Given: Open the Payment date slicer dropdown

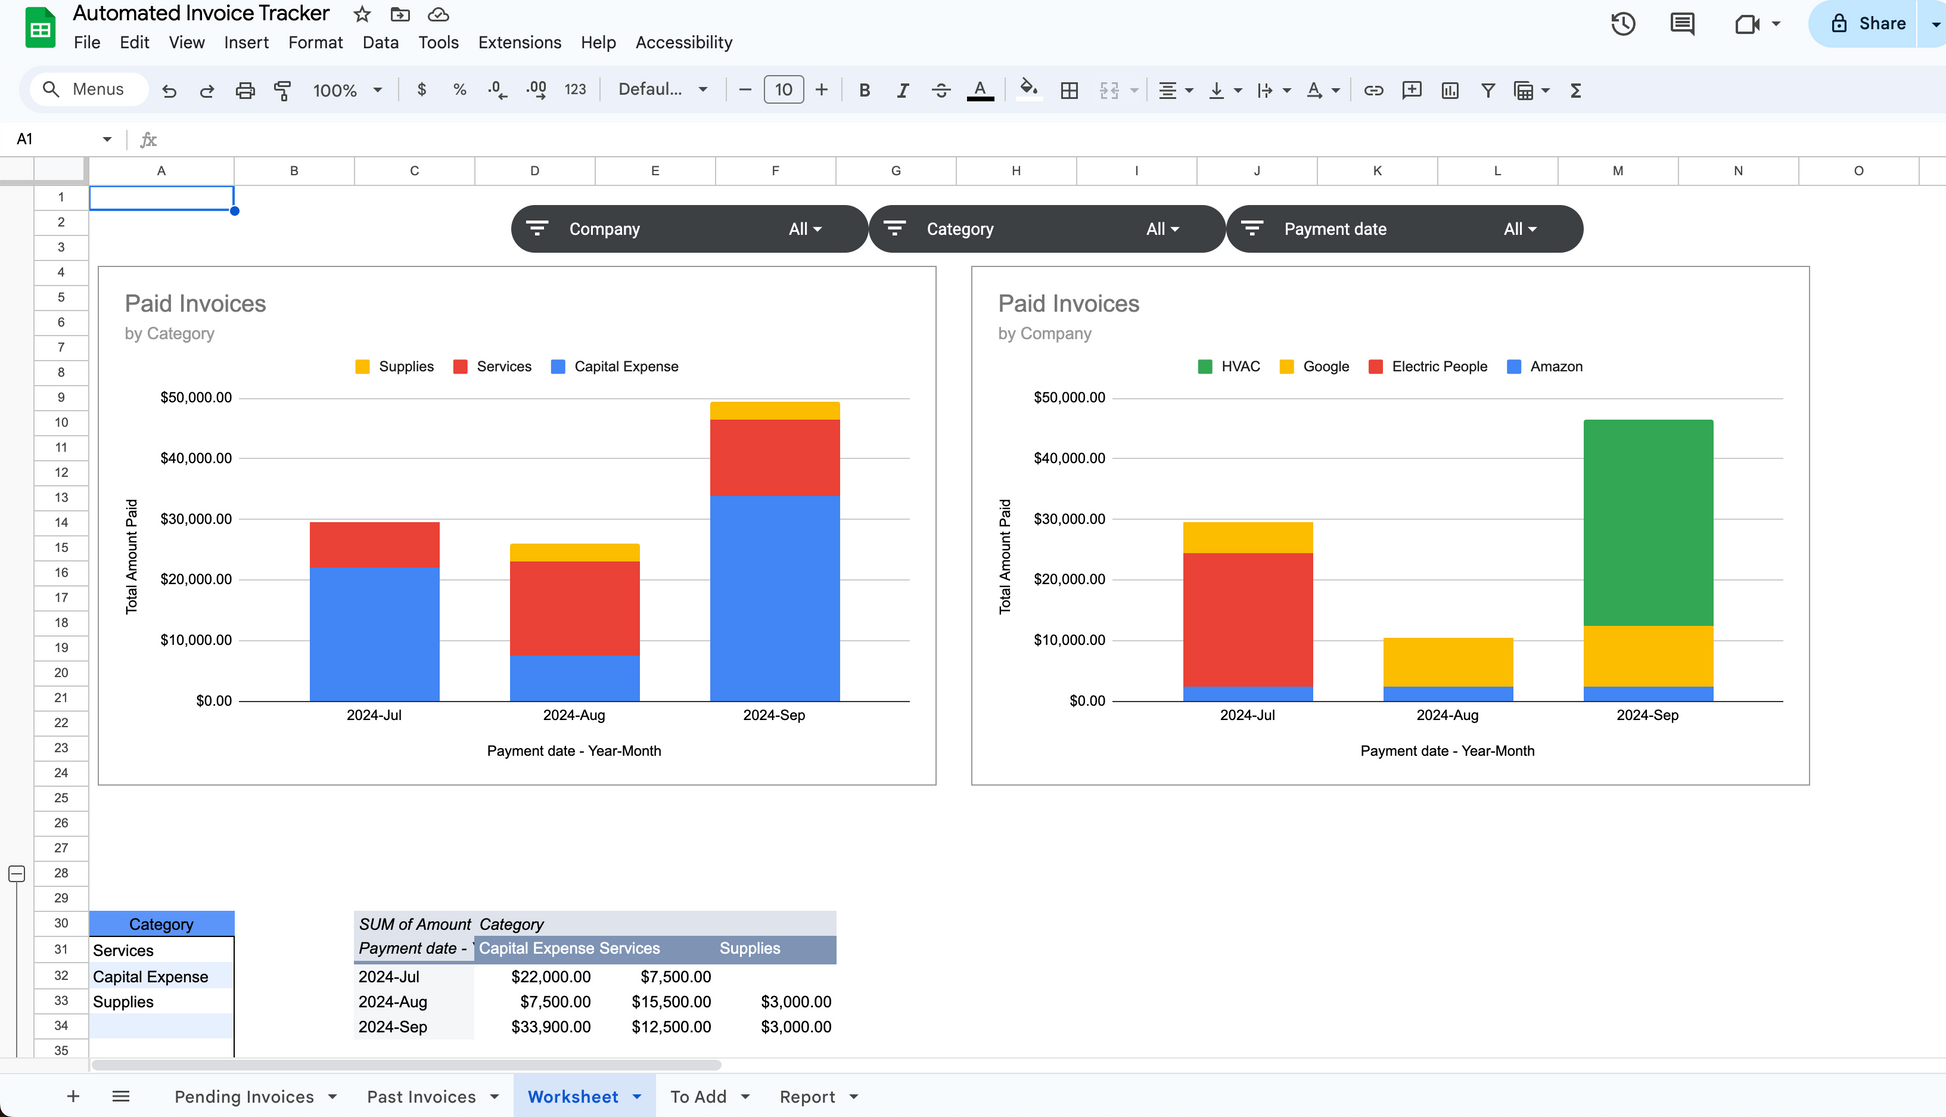Looking at the screenshot, I should [1520, 229].
